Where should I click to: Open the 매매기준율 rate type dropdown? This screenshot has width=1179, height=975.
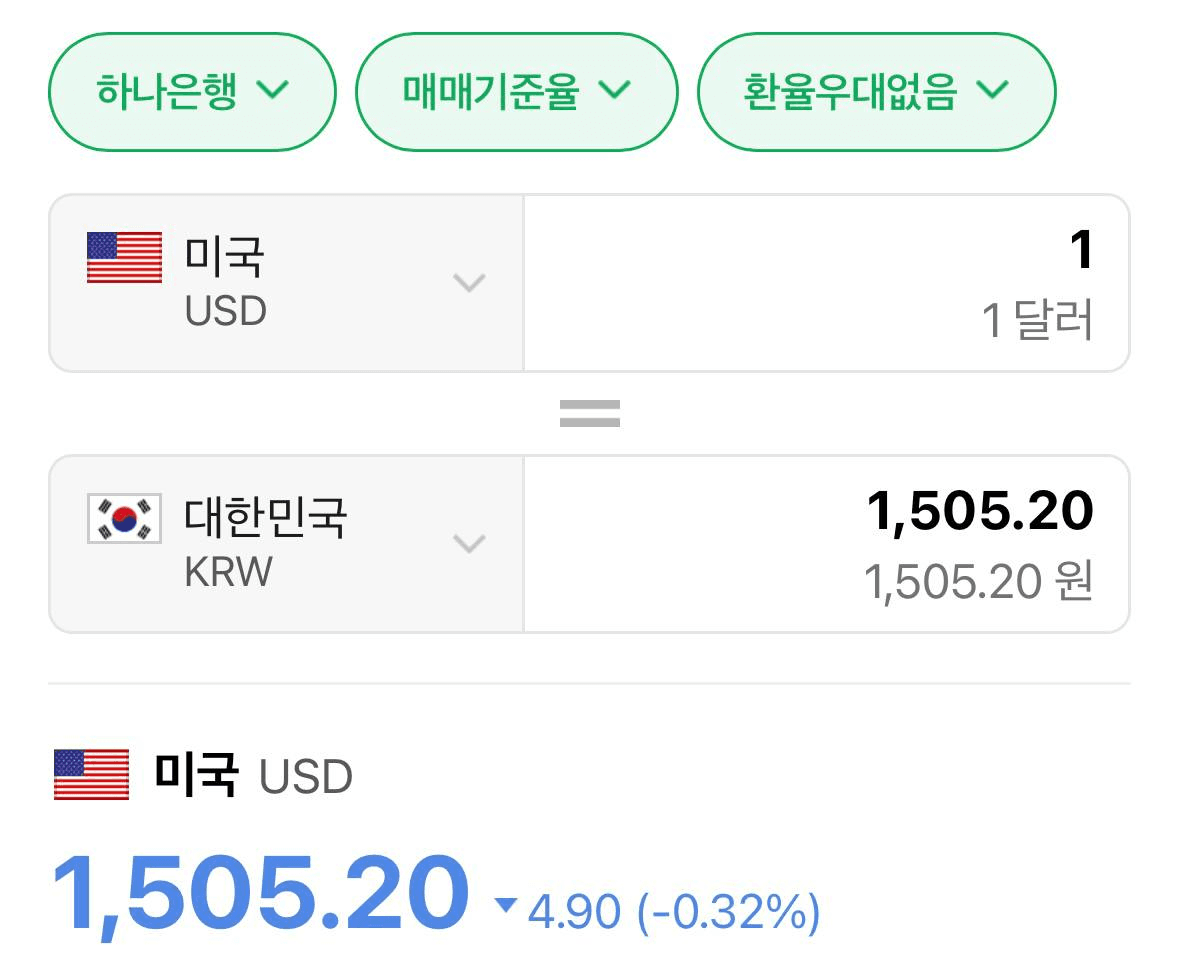coord(516,92)
